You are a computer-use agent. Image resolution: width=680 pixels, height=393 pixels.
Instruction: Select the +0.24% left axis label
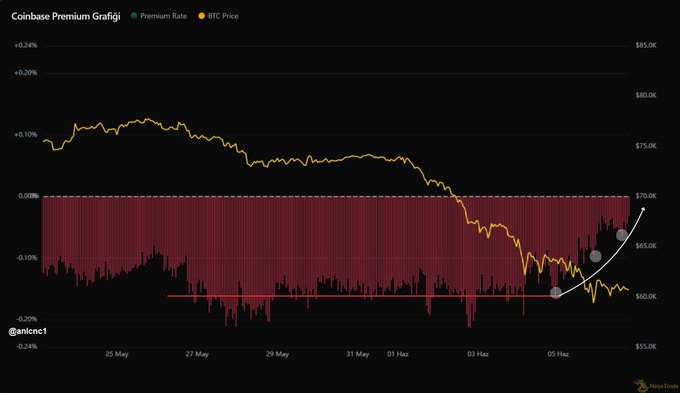26,45
